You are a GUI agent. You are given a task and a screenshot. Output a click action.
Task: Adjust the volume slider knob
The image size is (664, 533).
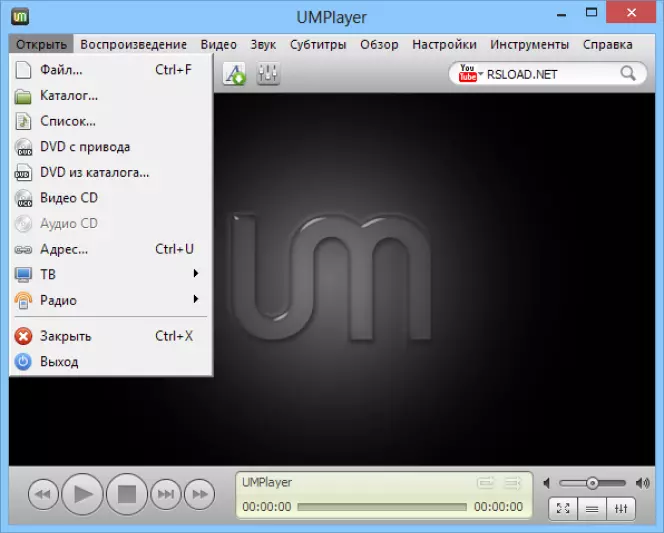[592, 483]
